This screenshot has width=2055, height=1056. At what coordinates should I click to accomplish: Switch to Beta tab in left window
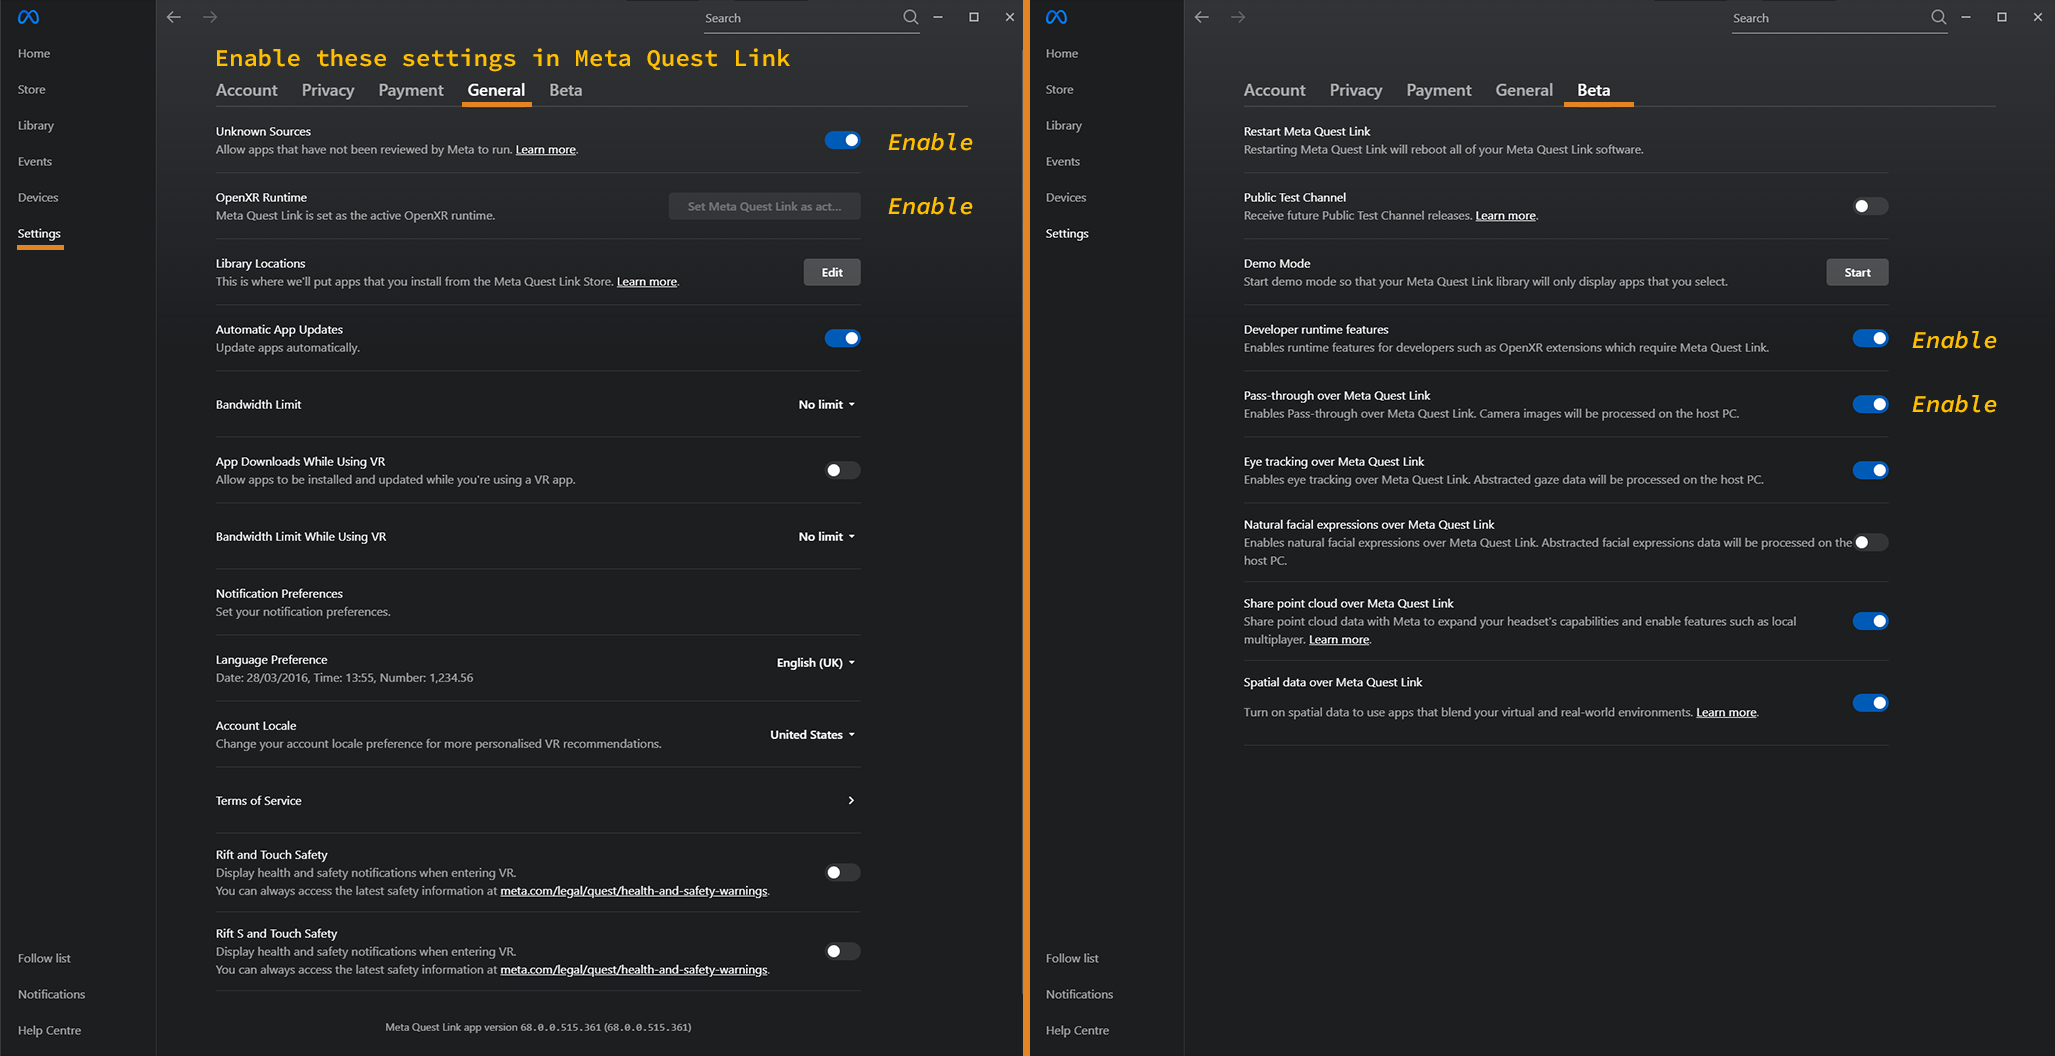(565, 90)
